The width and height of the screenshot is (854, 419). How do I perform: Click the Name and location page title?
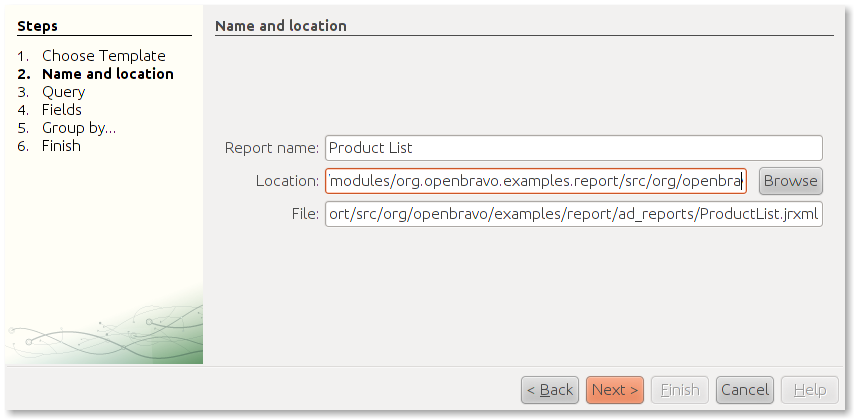click(281, 26)
